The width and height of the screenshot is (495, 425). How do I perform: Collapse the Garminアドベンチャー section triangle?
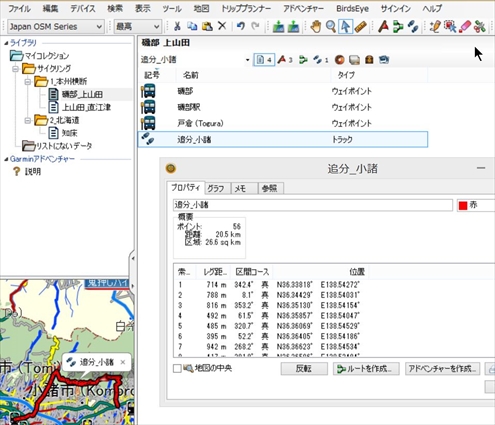point(6,159)
